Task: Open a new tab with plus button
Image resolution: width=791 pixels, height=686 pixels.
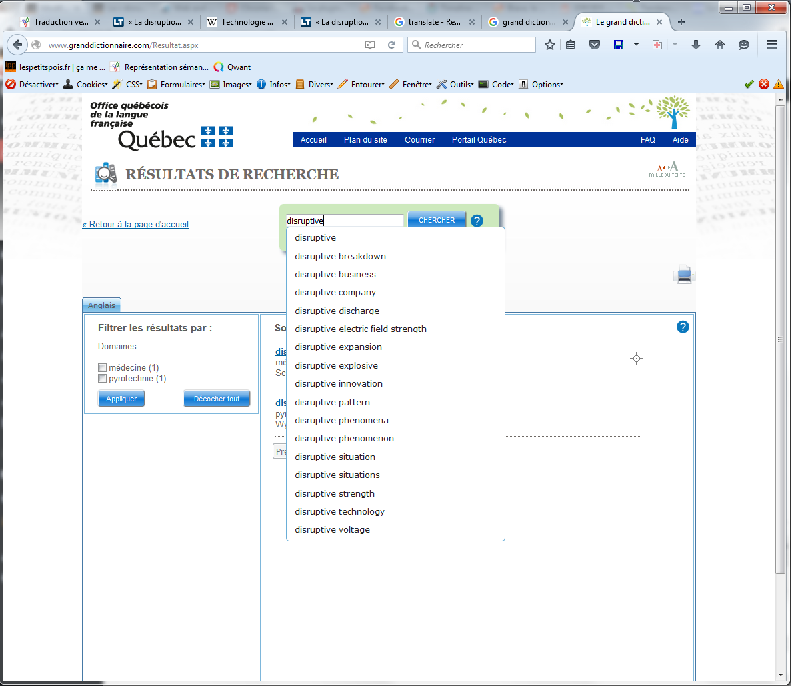Action: point(682,22)
